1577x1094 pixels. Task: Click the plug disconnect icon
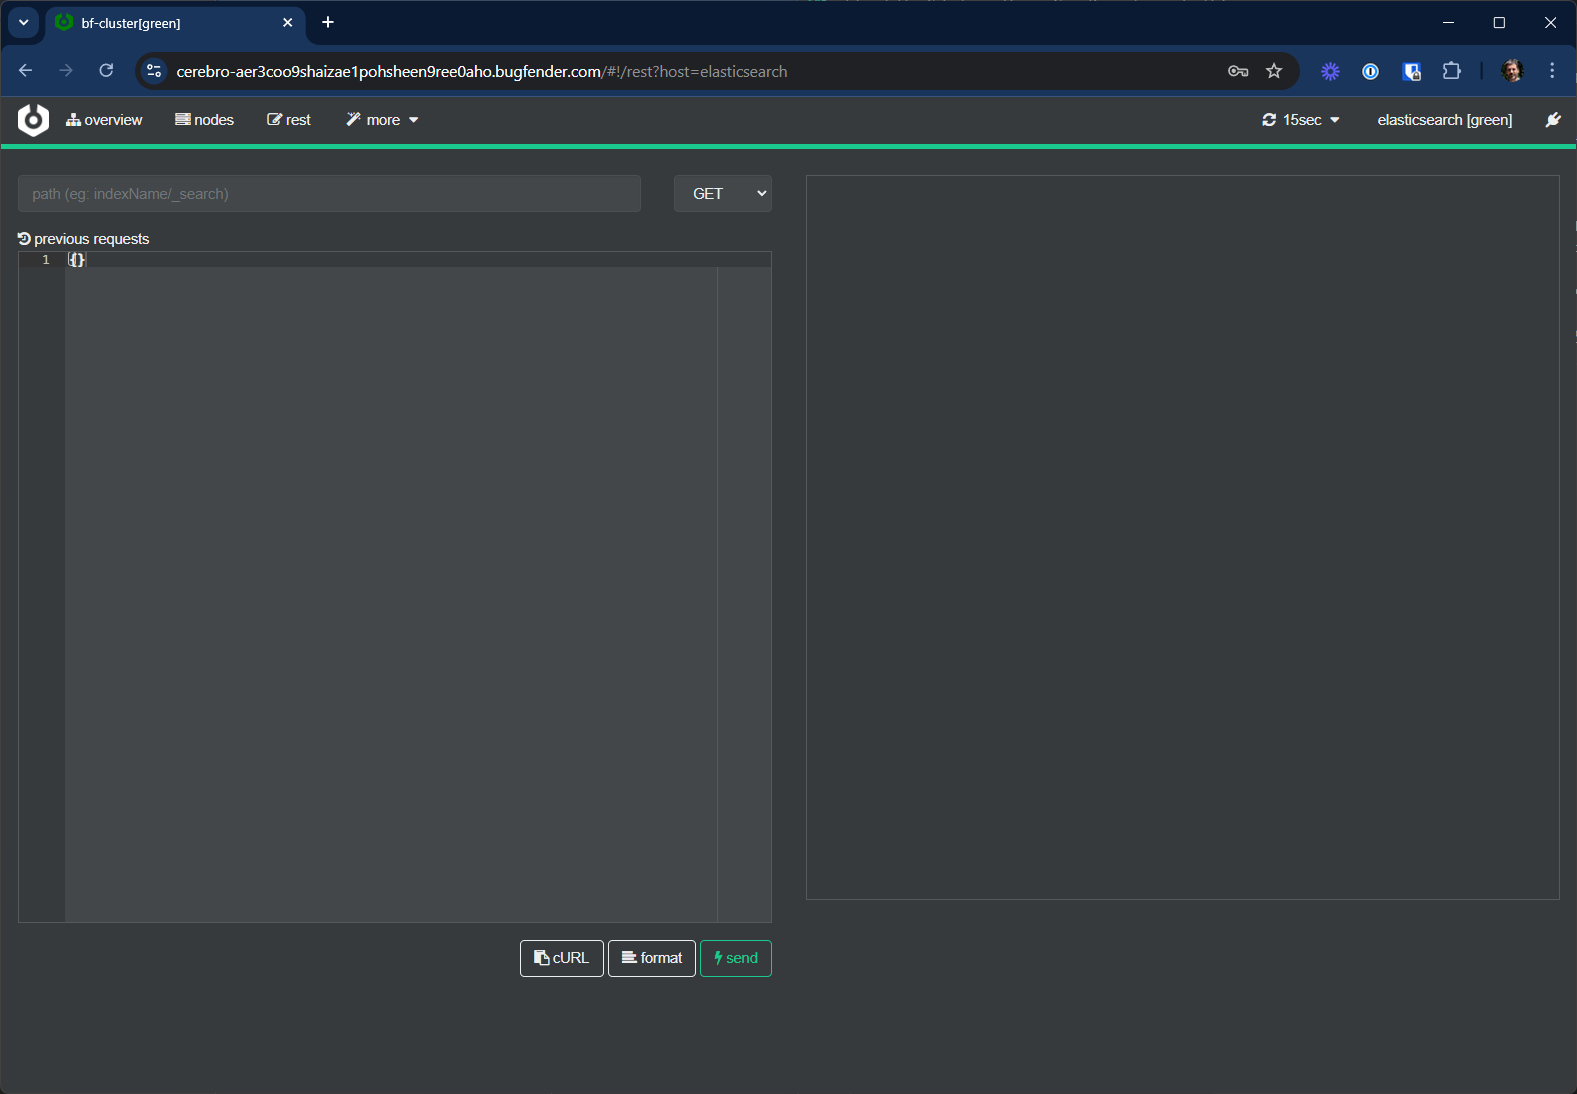(1553, 120)
